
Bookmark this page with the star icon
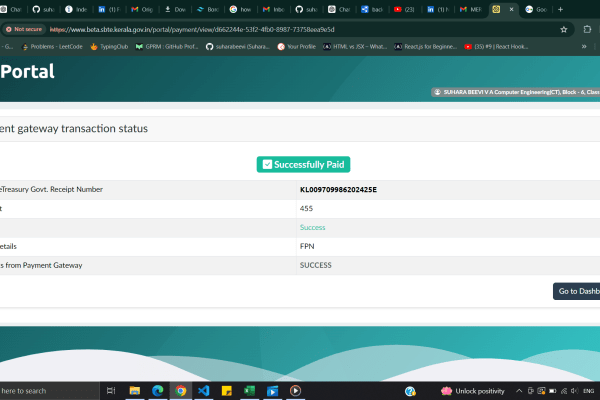[x=564, y=29]
